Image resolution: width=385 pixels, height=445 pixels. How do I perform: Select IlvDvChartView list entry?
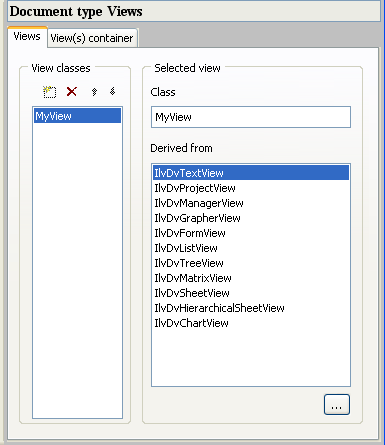[x=251, y=323]
